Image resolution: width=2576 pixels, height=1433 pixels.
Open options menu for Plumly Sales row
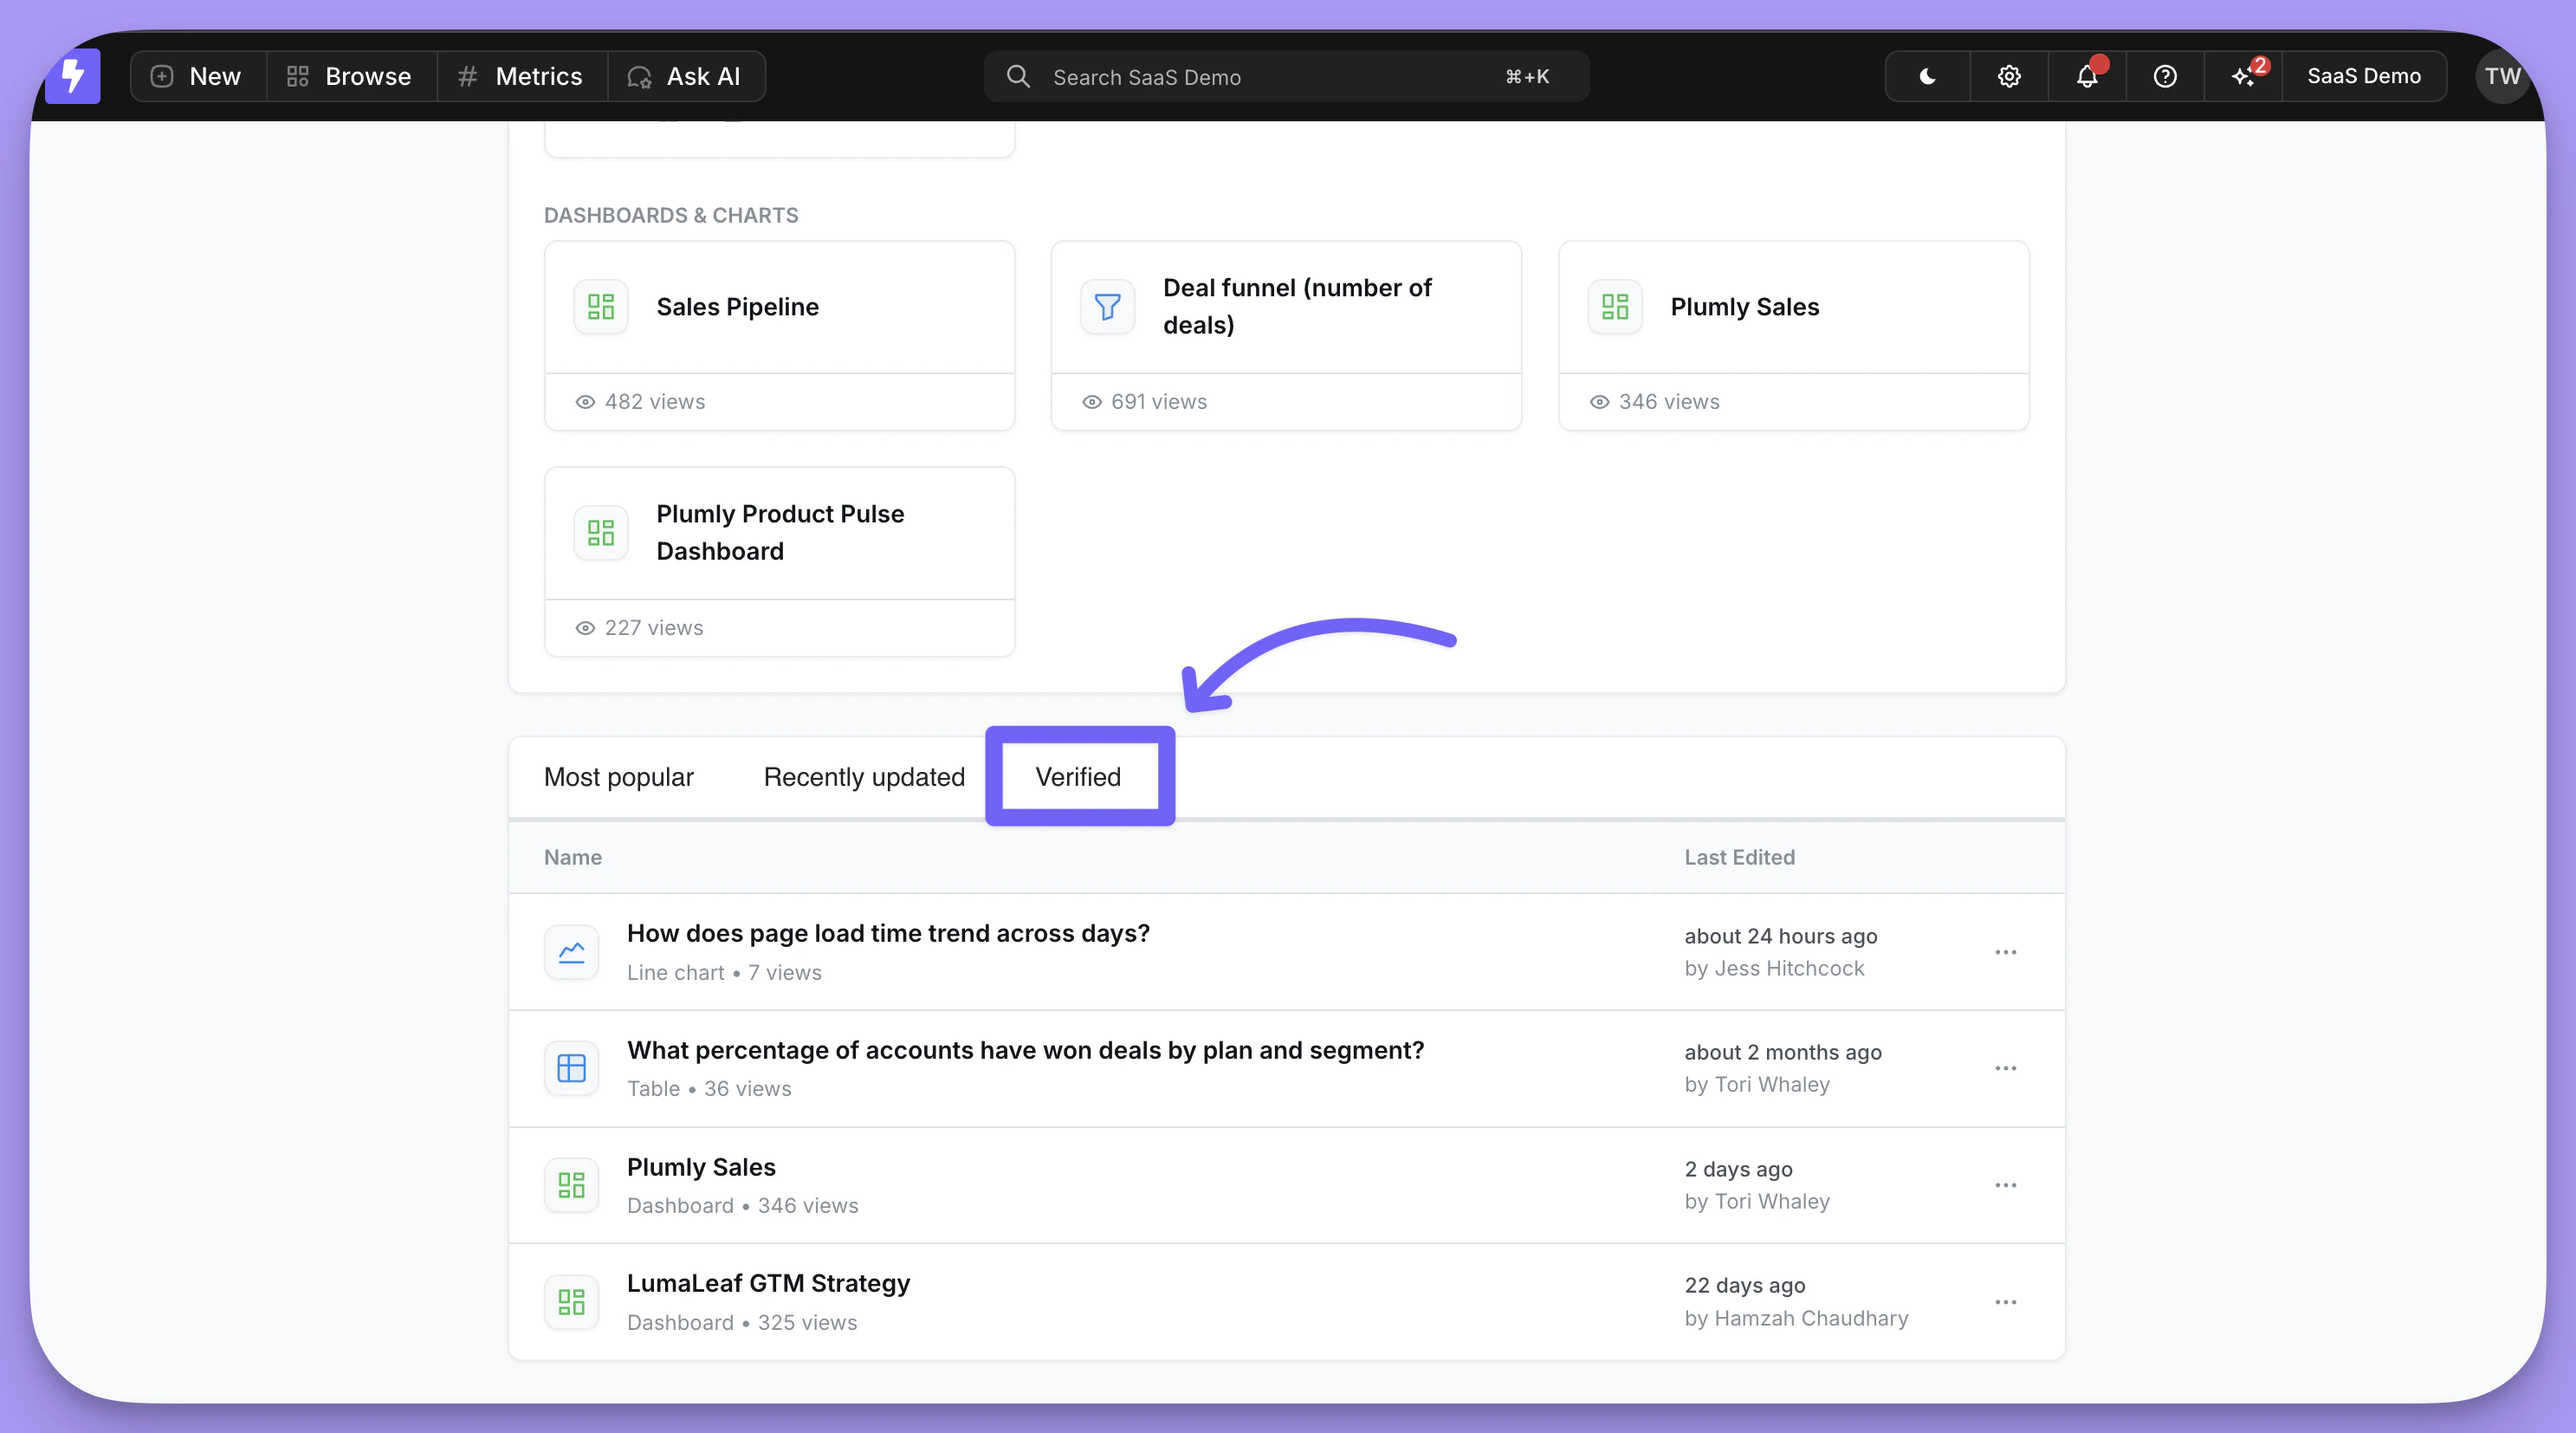[2006, 1185]
